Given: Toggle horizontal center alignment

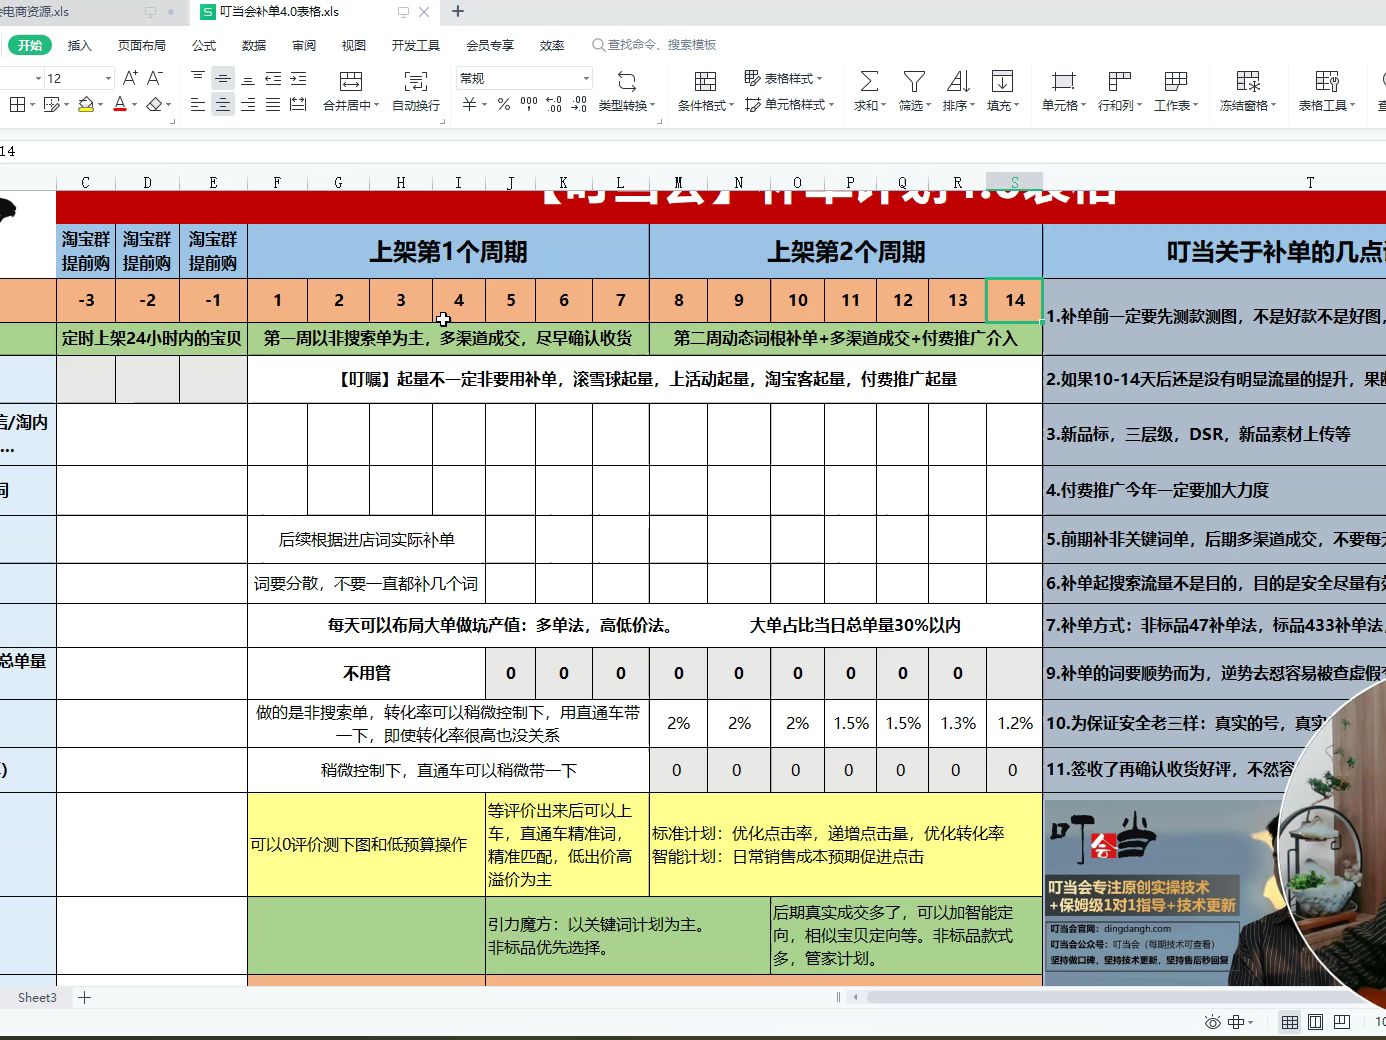Looking at the screenshot, I should click(223, 104).
